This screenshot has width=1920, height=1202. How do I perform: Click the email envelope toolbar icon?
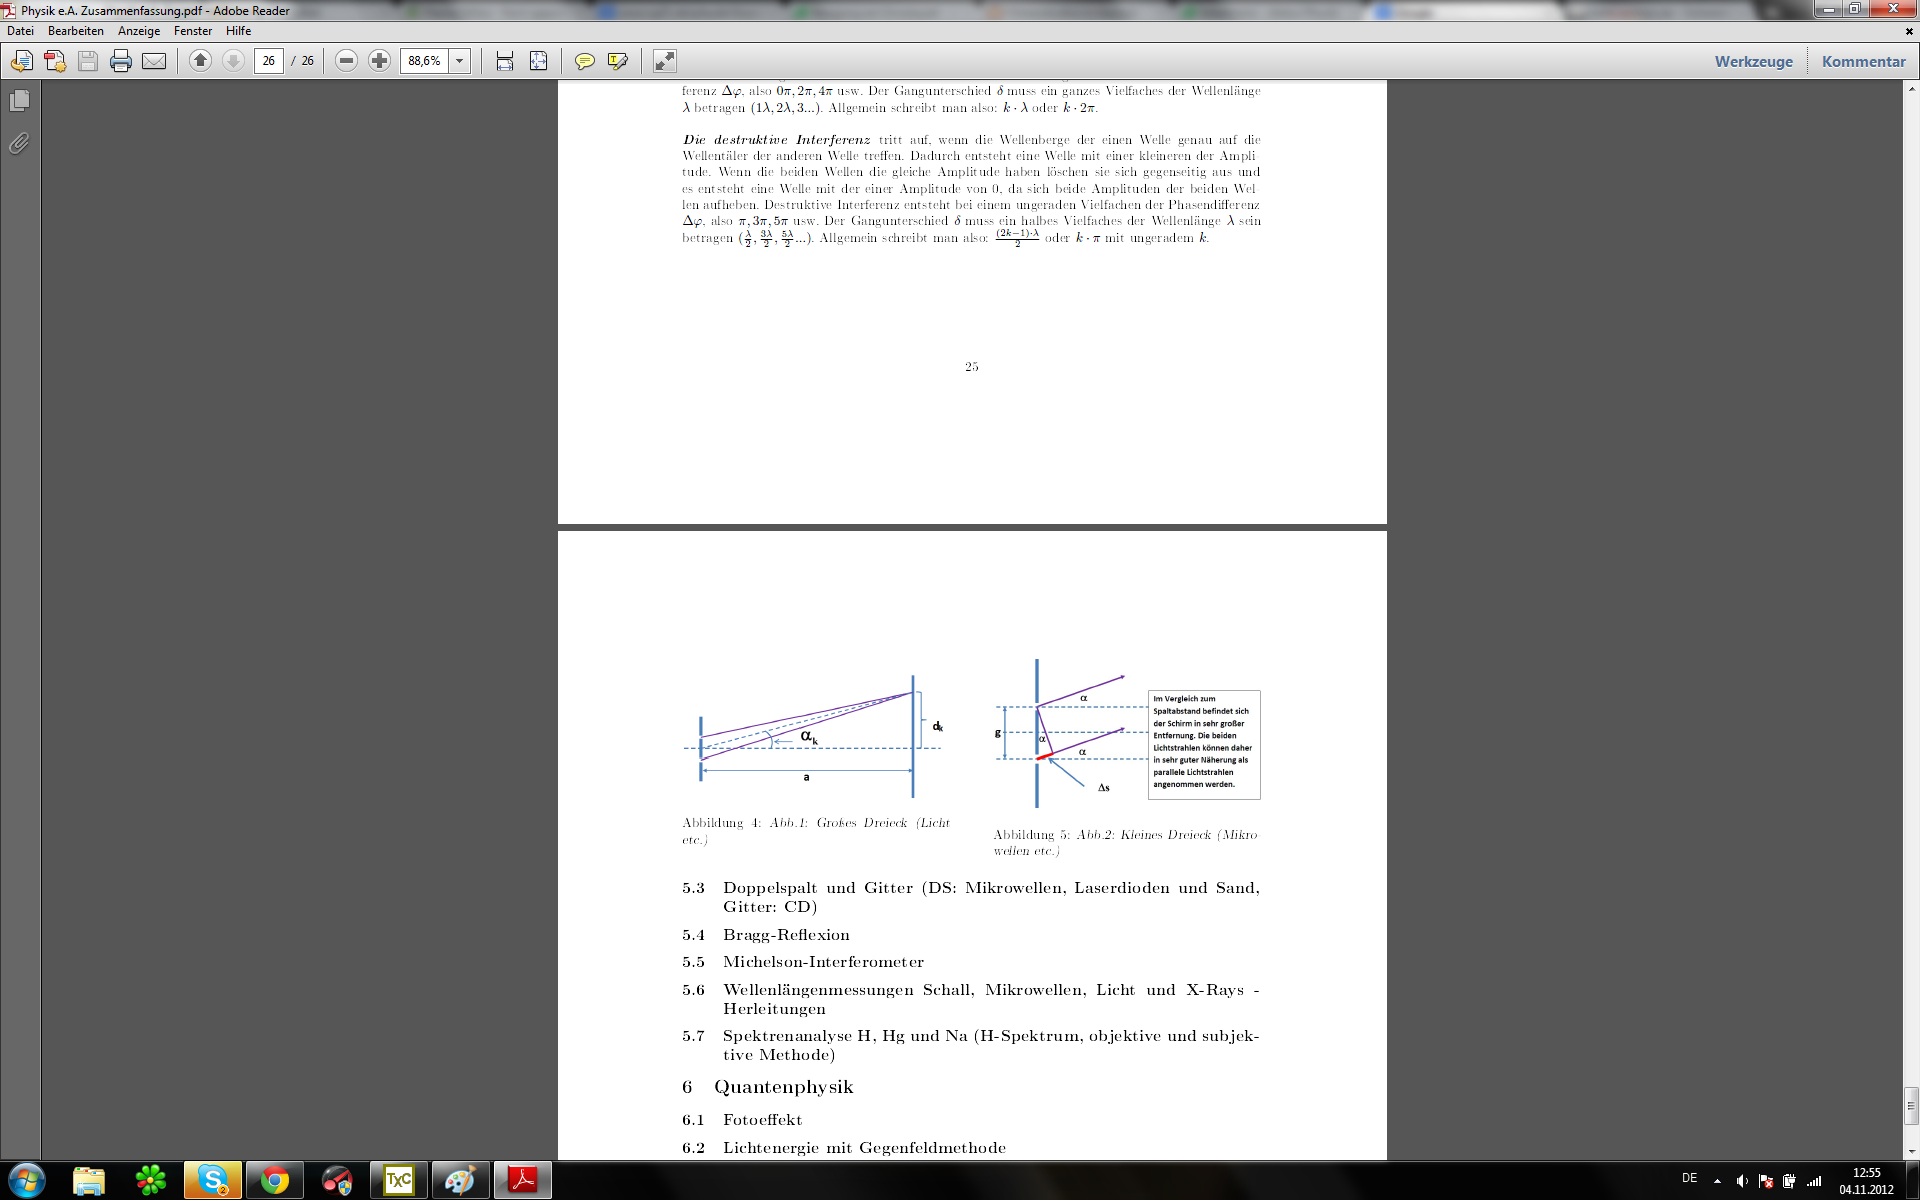point(154,61)
